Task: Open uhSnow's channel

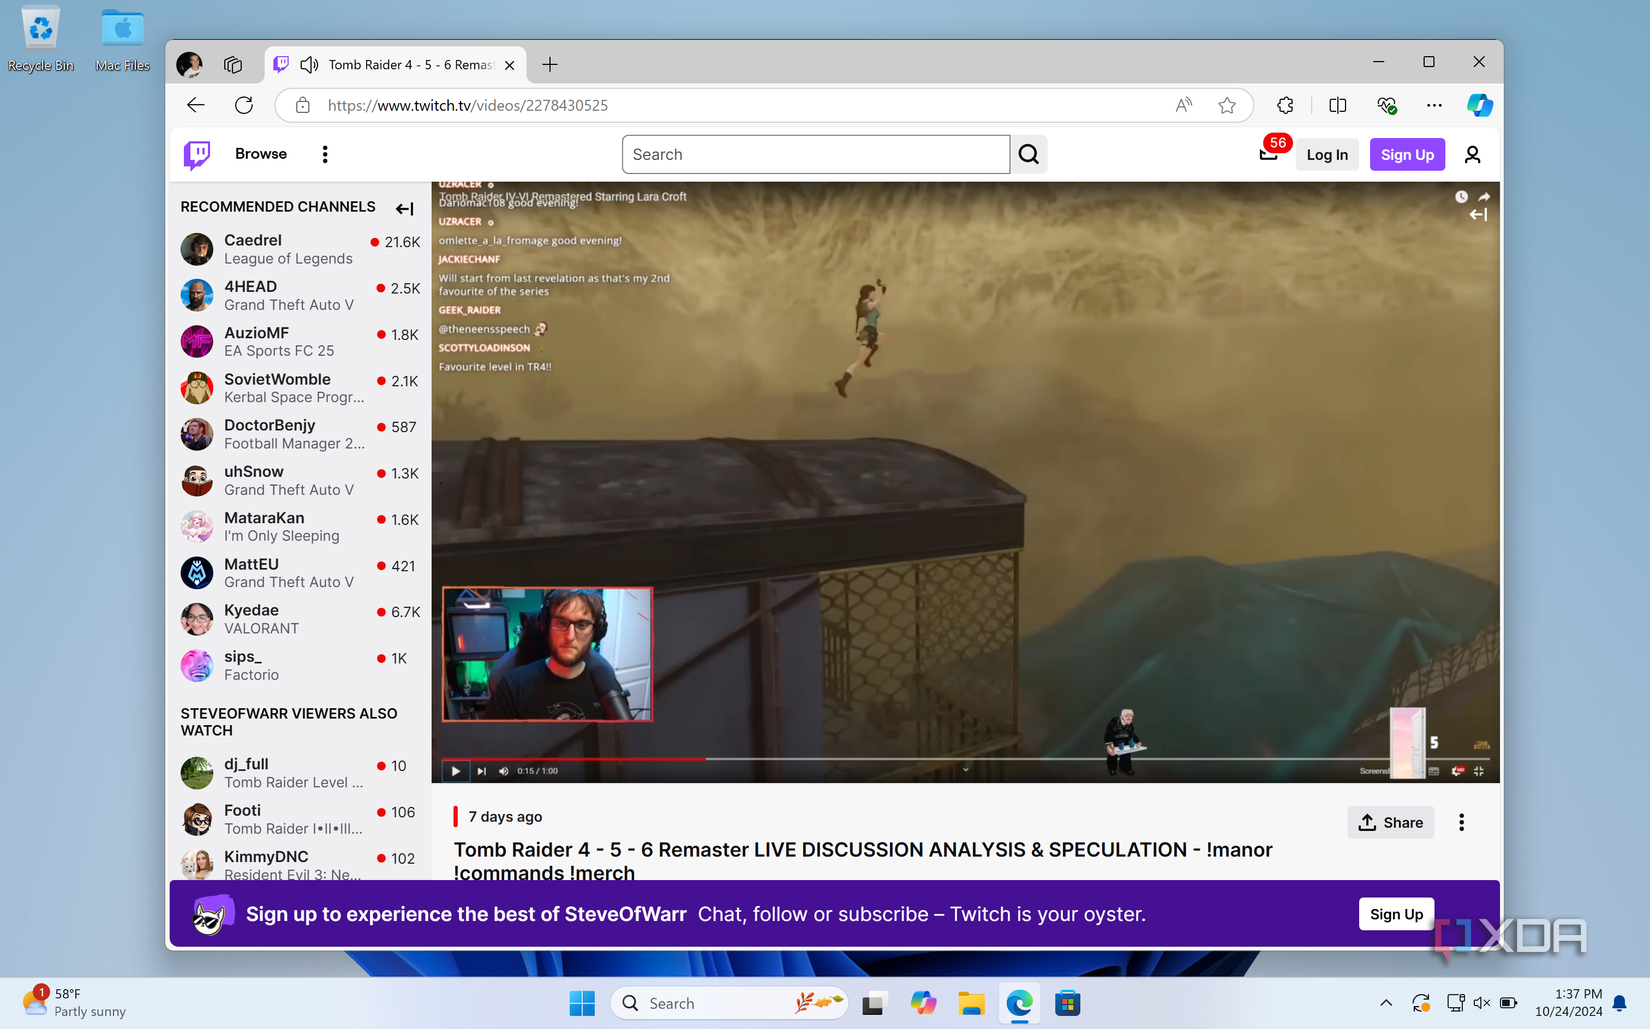Action: click(300, 480)
